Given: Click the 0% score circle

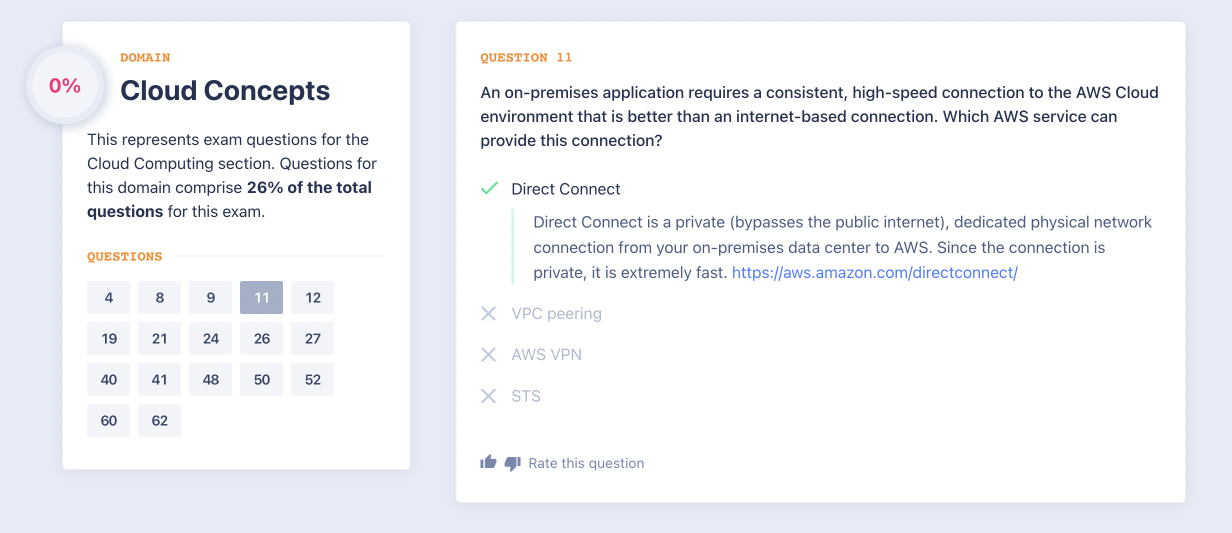Looking at the screenshot, I should pyautogui.click(x=64, y=86).
